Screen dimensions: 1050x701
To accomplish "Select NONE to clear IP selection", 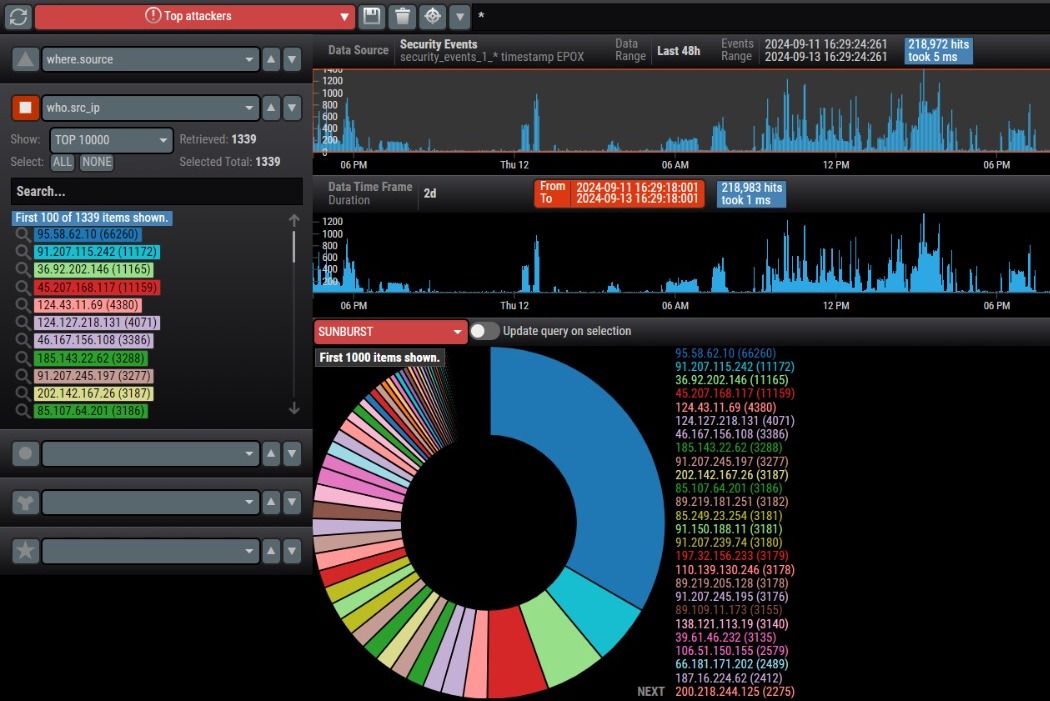I will [96, 162].
